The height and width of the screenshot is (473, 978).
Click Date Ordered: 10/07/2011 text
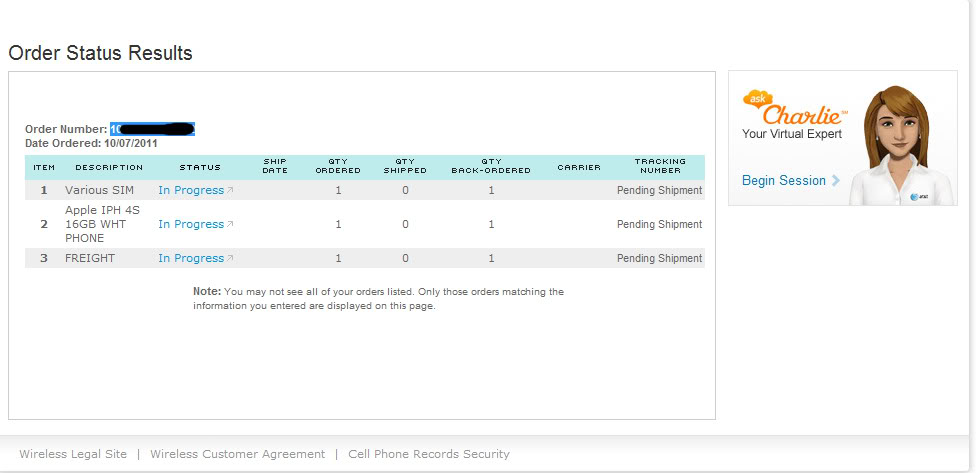pos(91,144)
